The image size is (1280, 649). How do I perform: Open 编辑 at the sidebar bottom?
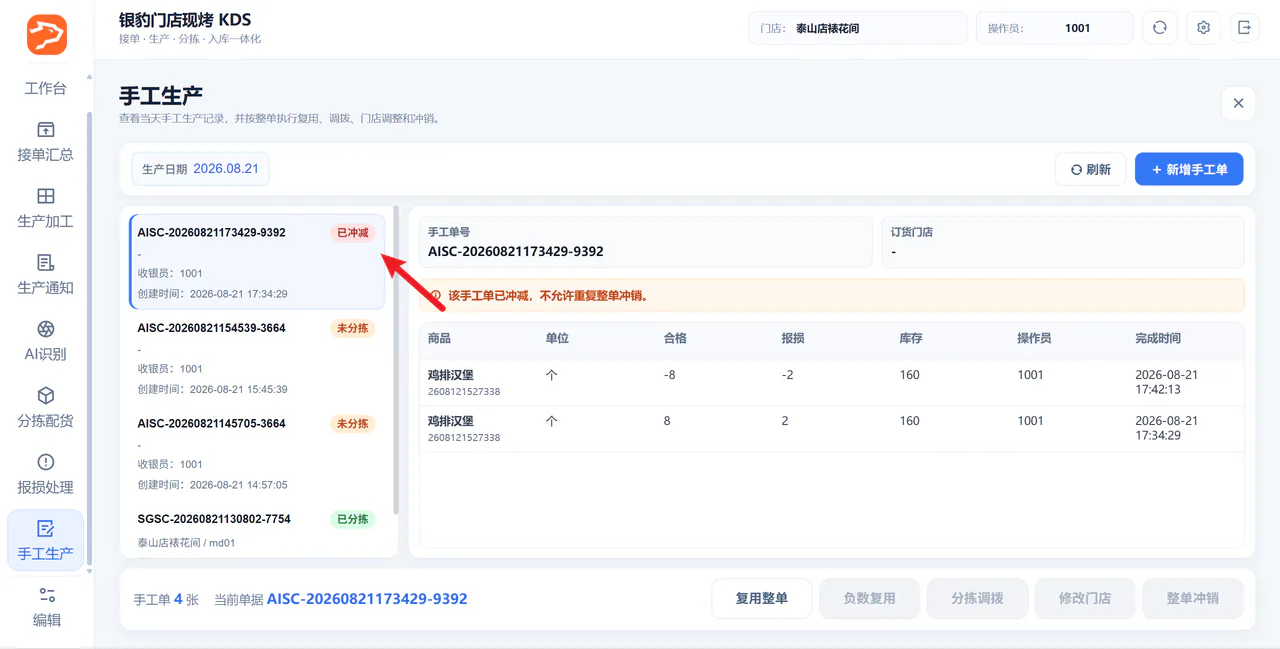point(45,607)
